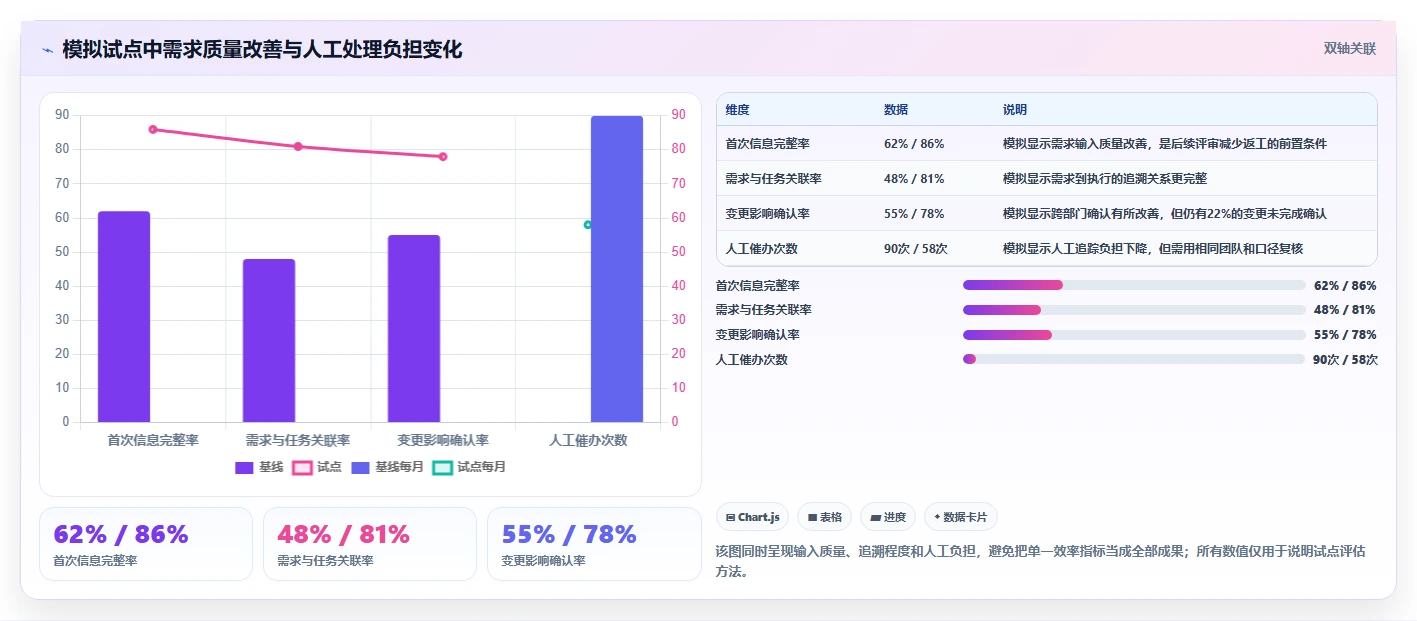Toggle the 基线每月 legend swatch
Screen dimensions: 1417x621
360,467
